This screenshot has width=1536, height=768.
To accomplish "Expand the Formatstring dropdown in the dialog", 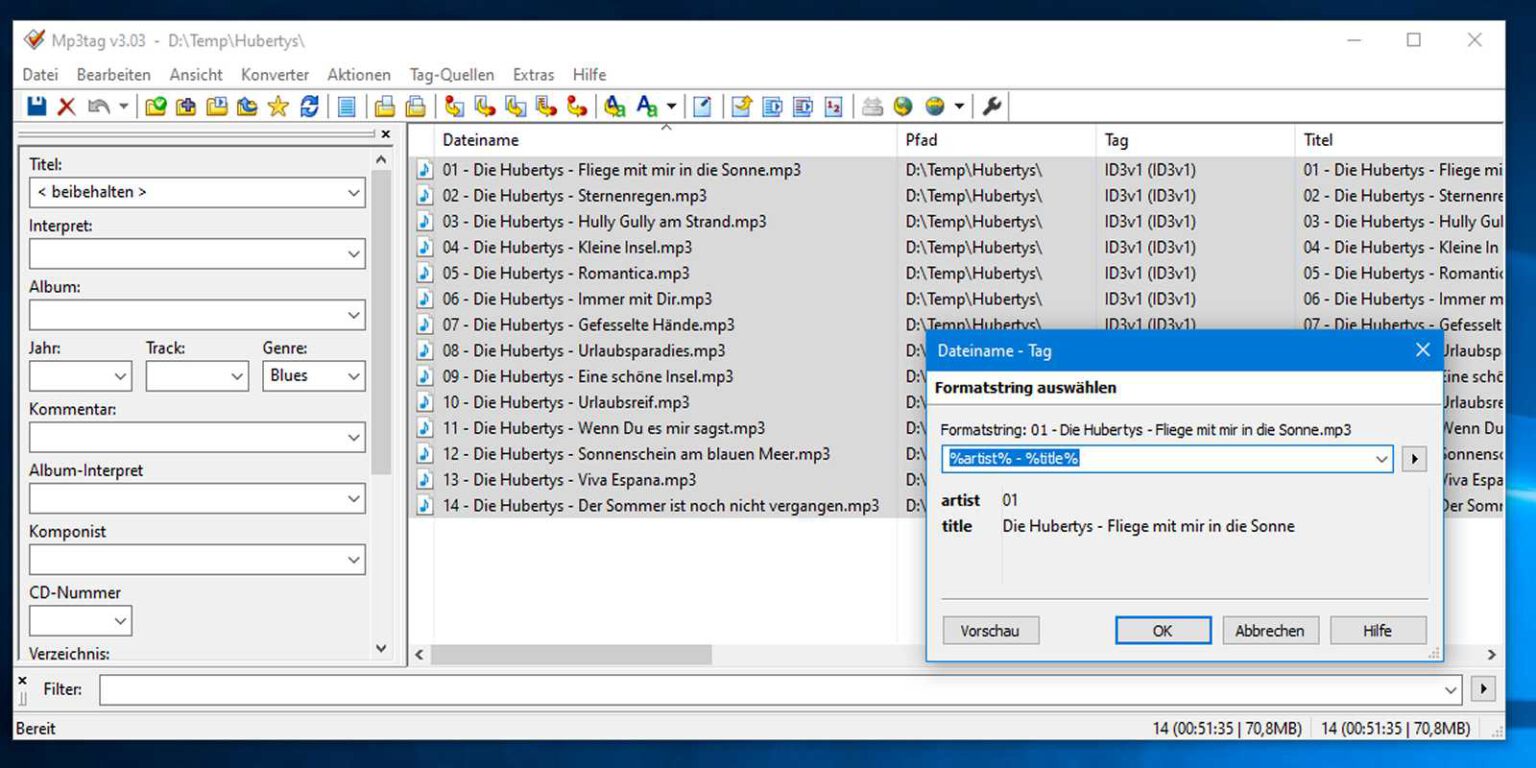I will (x=1381, y=458).
